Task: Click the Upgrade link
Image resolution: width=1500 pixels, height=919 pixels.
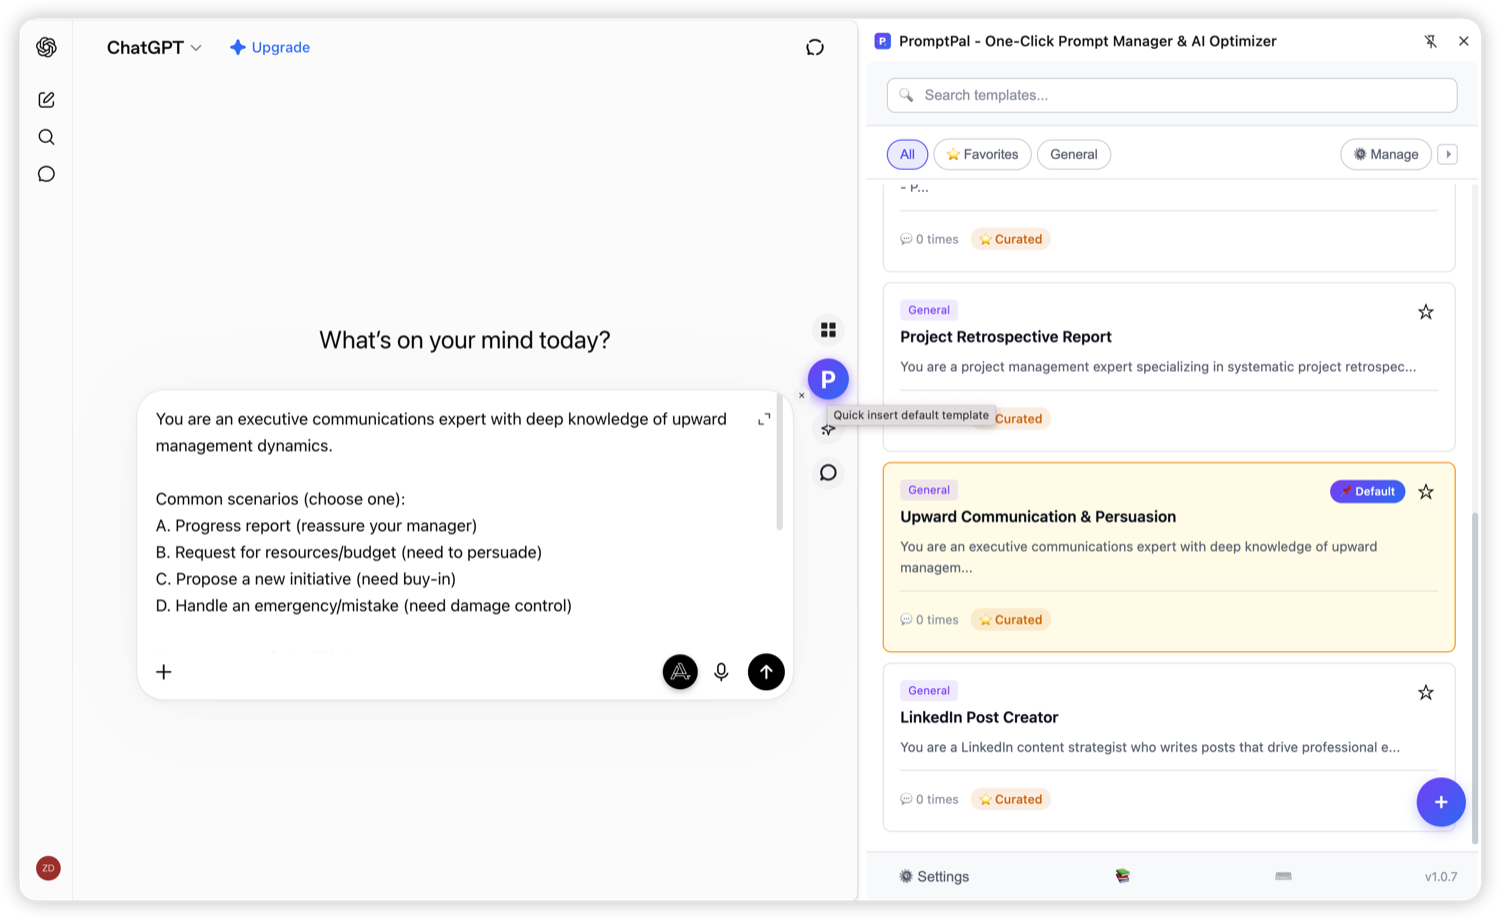Action: coord(270,47)
